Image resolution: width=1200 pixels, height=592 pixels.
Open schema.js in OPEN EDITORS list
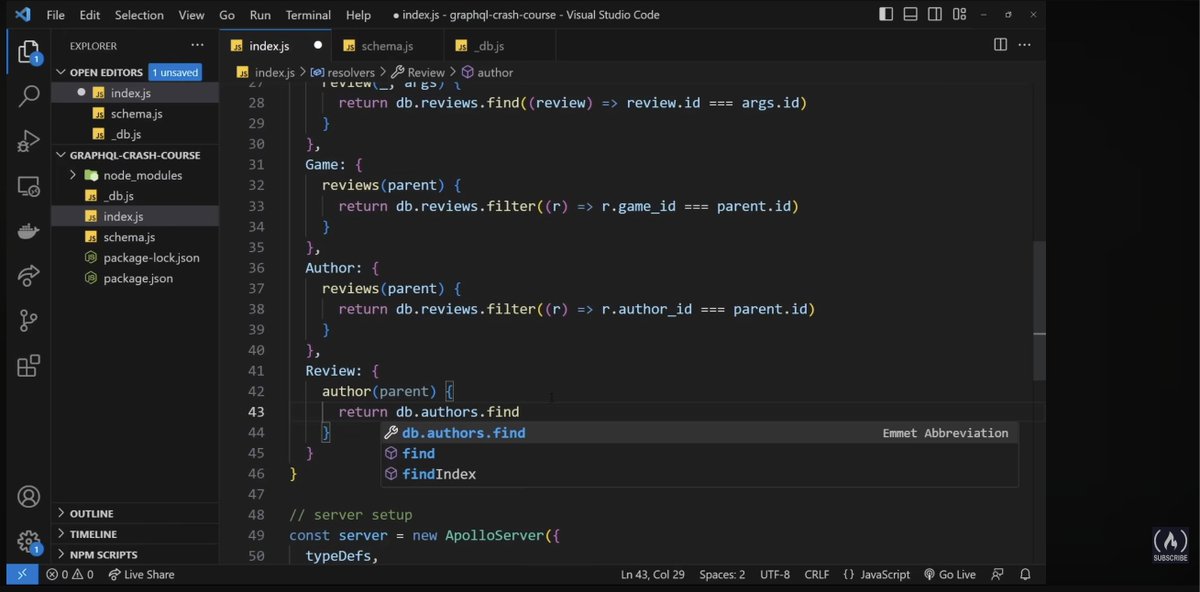point(135,114)
